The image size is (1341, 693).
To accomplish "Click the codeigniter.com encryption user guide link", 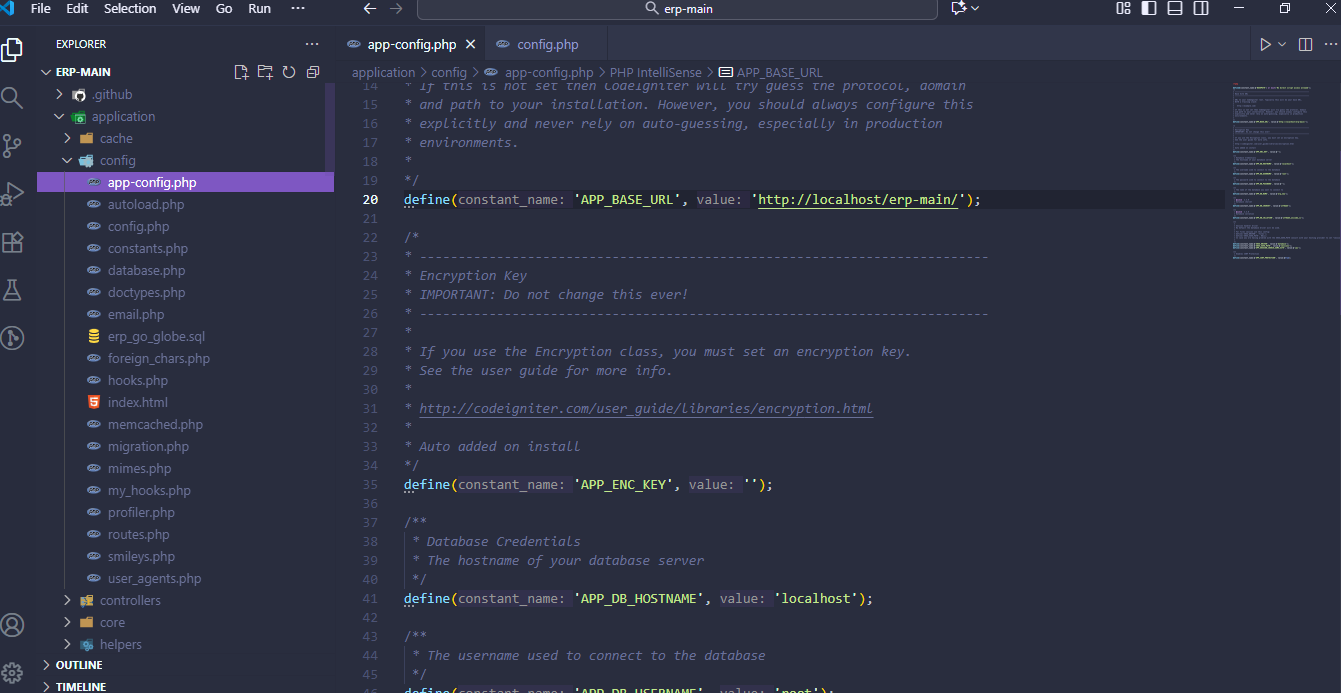I will pyautogui.click(x=645, y=408).
